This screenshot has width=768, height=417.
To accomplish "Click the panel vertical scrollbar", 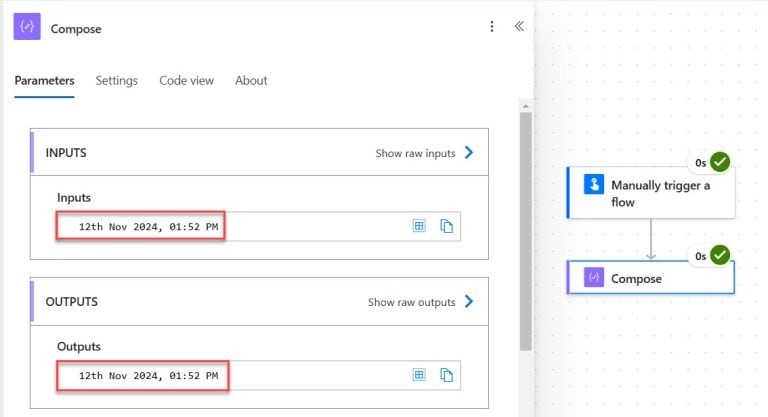I will click(x=525, y=230).
